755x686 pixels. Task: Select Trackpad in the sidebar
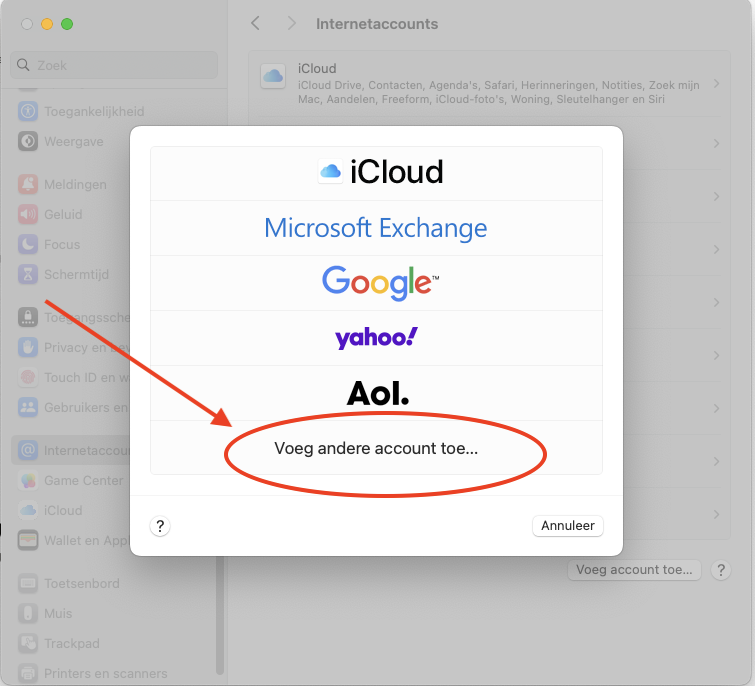[71, 644]
